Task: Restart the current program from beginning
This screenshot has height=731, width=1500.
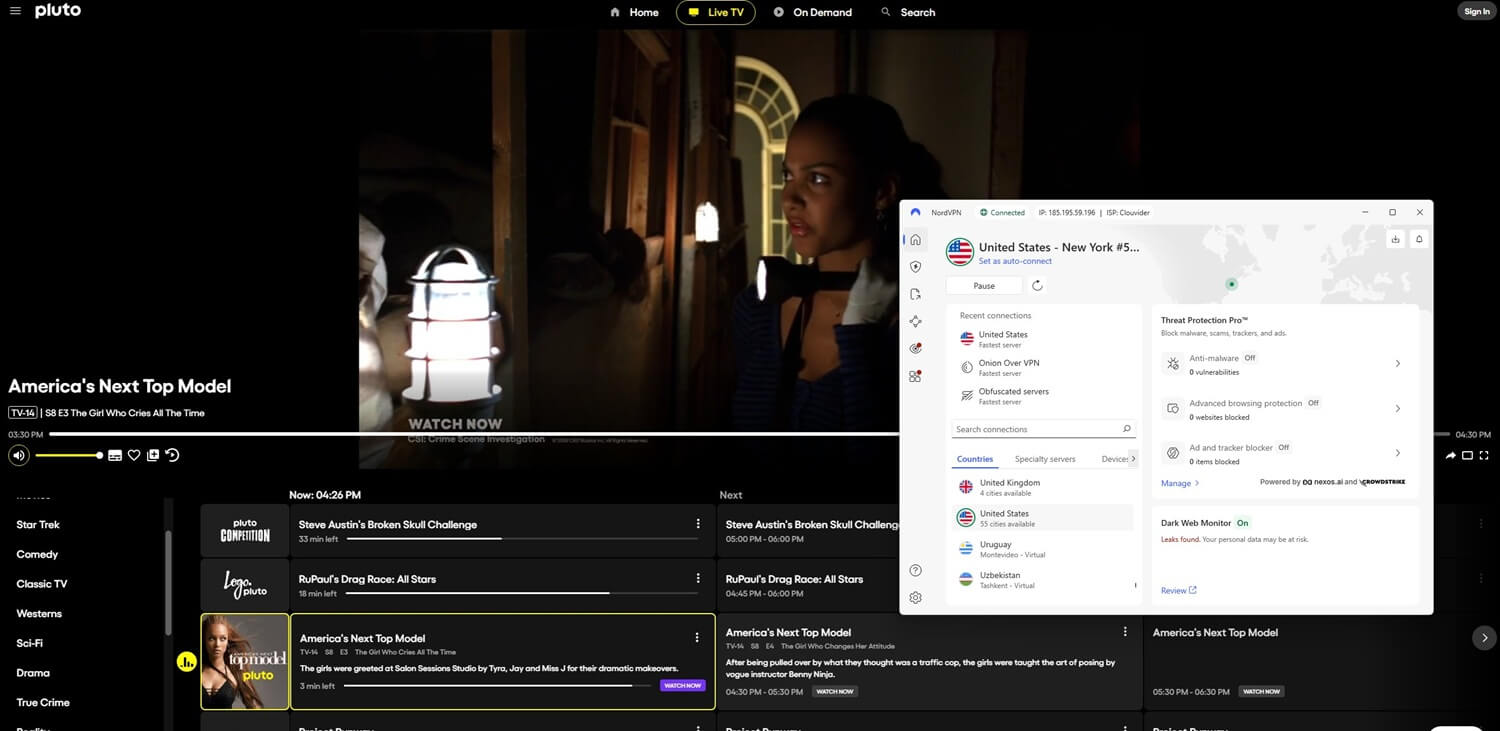Action: click(x=171, y=455)
